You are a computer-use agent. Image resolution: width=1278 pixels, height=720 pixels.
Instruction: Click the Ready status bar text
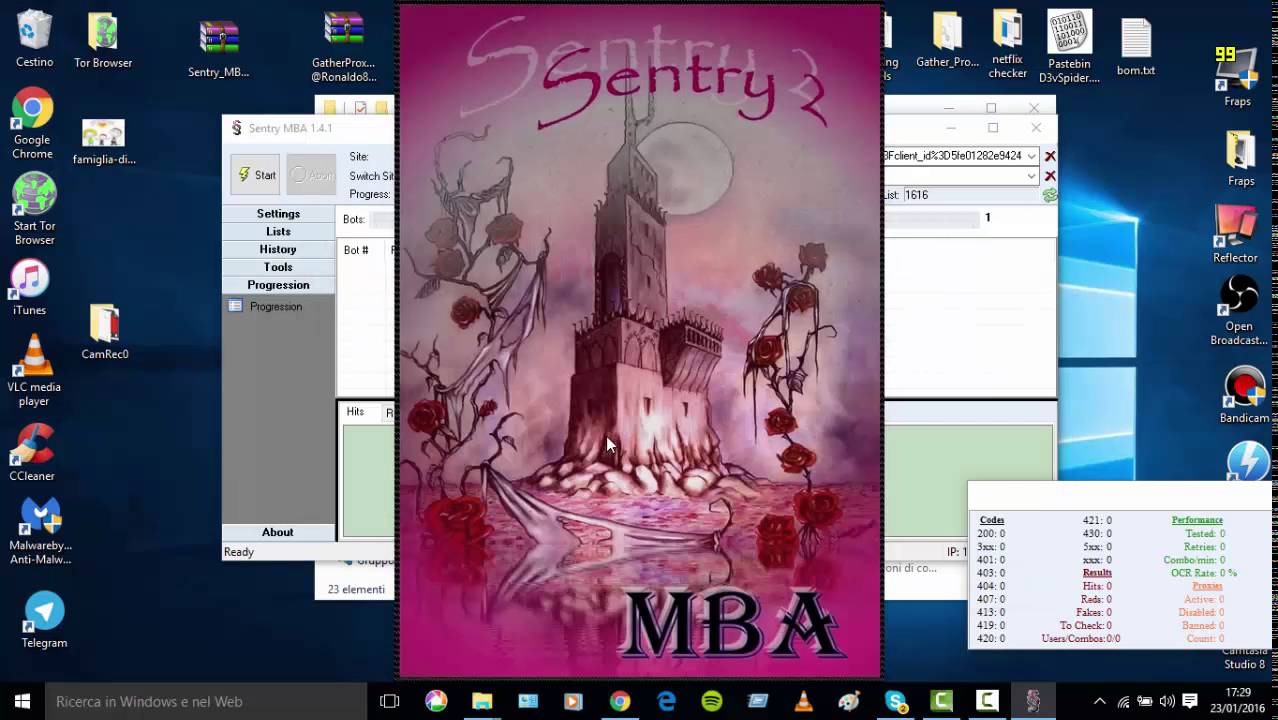[239, 552]
